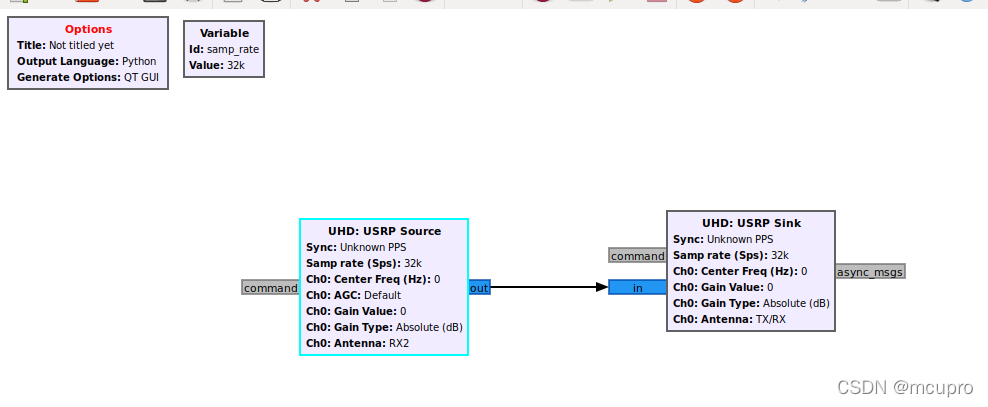The height and width of the screenshot is (407, 988).
Task: Click 'Ch0: Center Freq (Hz): 0' in USRP Sink
Action: coord(740,272)
